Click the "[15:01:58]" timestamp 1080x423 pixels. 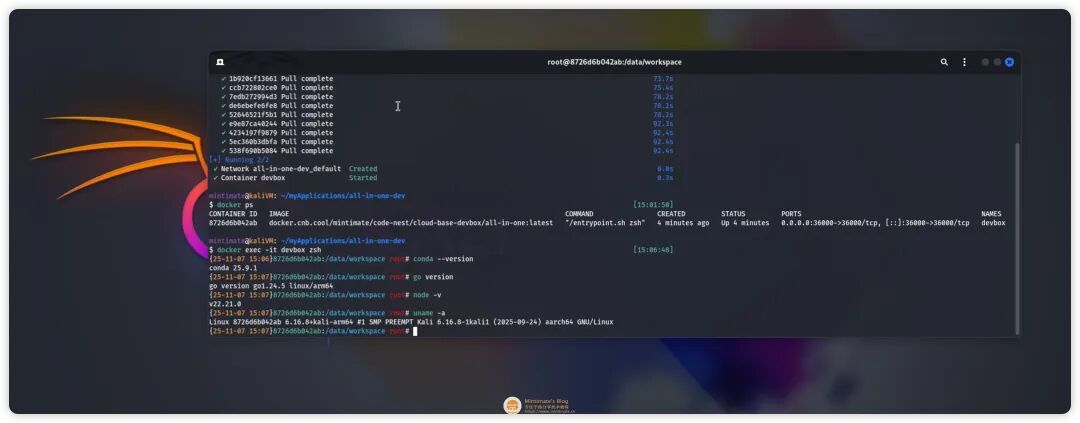(x=653, y=205)
